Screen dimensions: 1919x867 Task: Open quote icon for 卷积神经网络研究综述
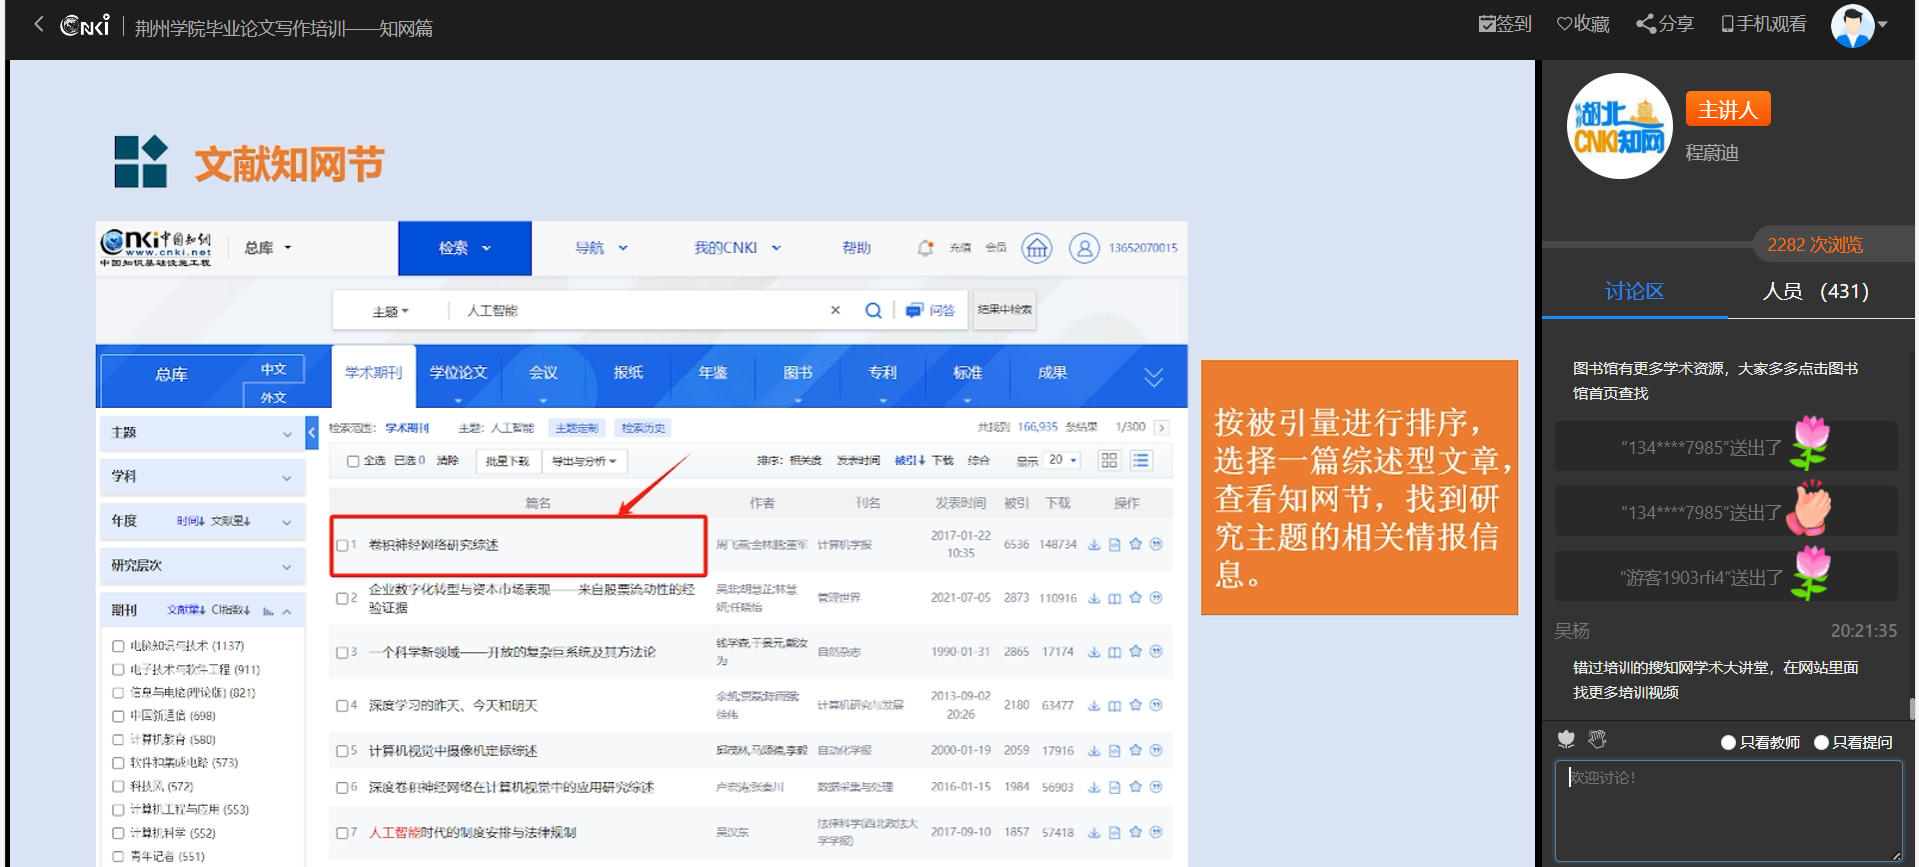pos(1156,544)
